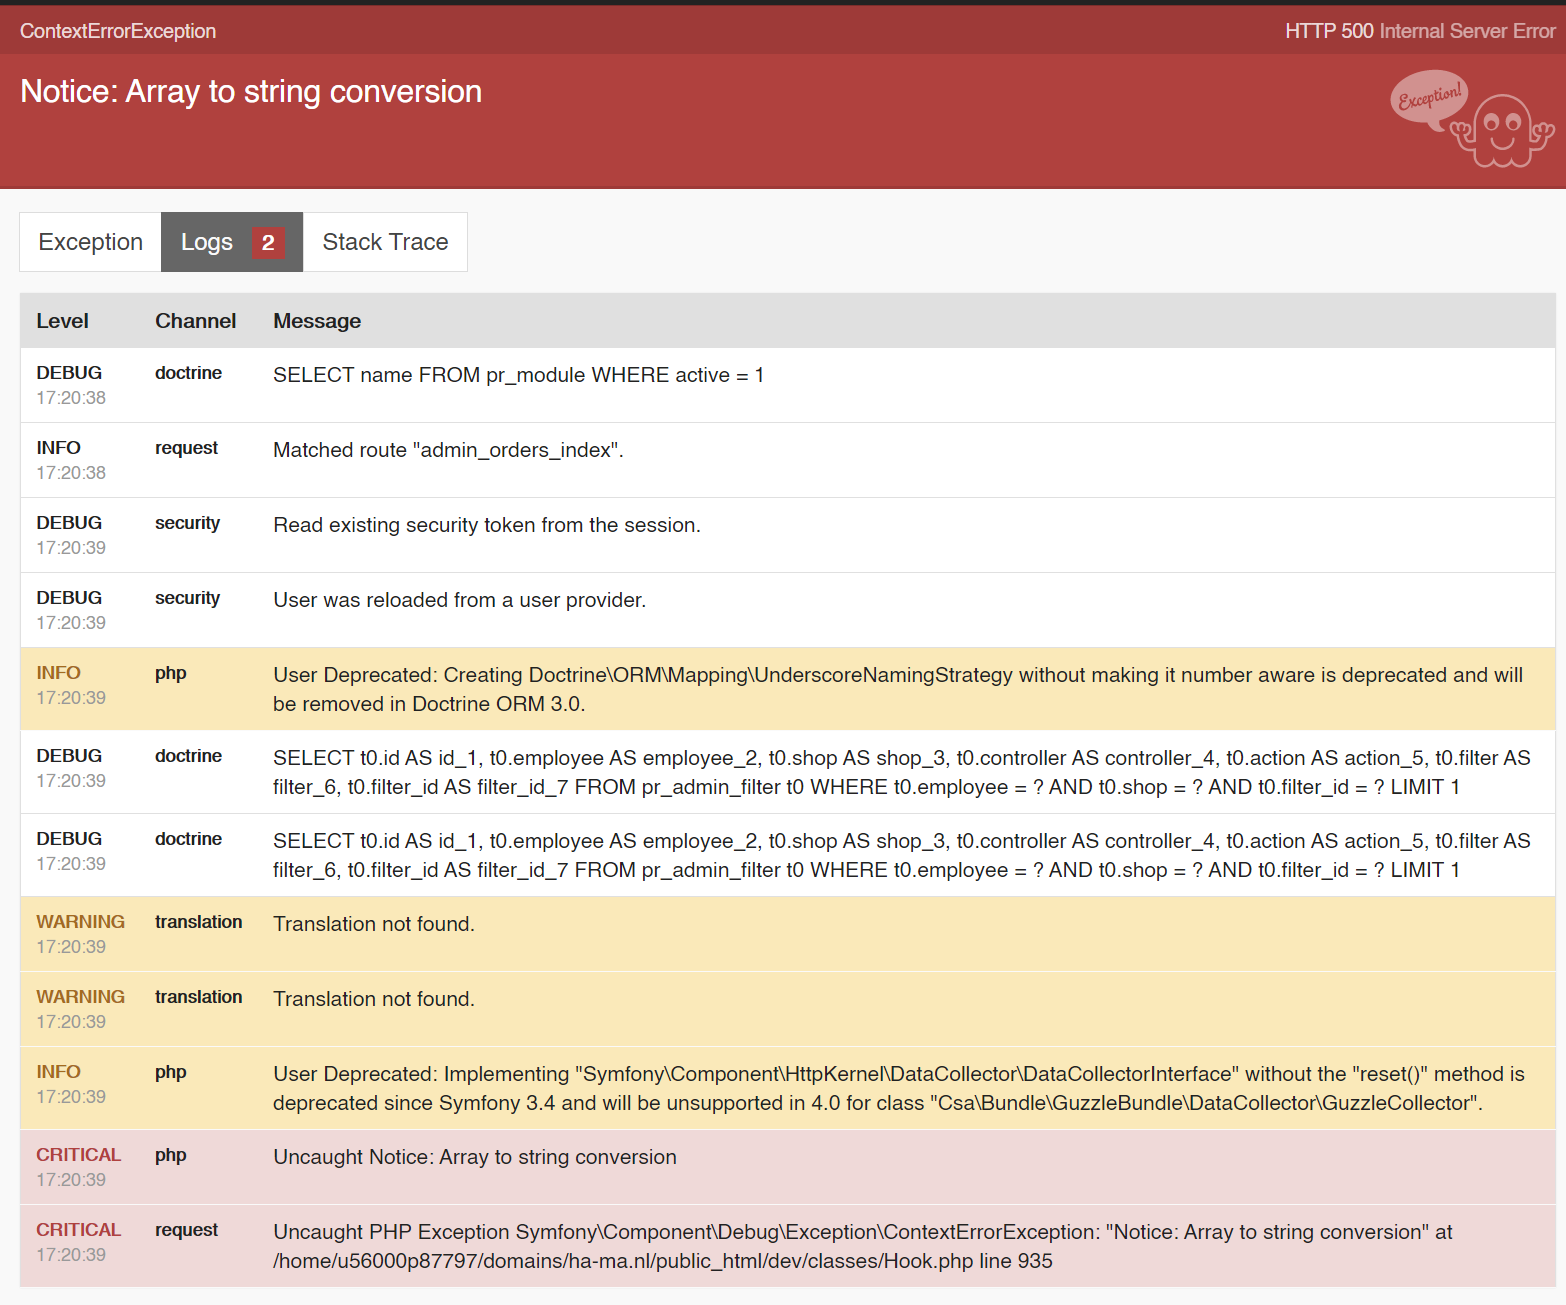Click security channel beside "User was reloaded"
This screenshot has width=1566, height=1305.
click(x=188, y=598)
